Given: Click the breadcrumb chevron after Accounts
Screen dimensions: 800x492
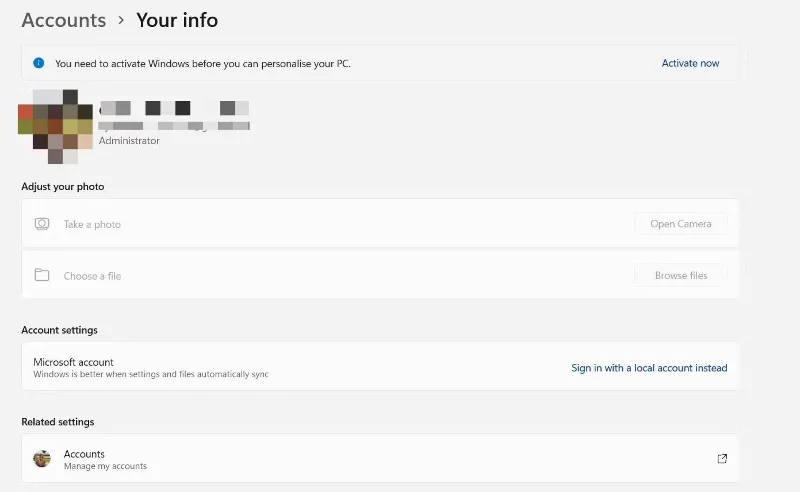Looking at the screenshot, I should (x=121, y=20).
